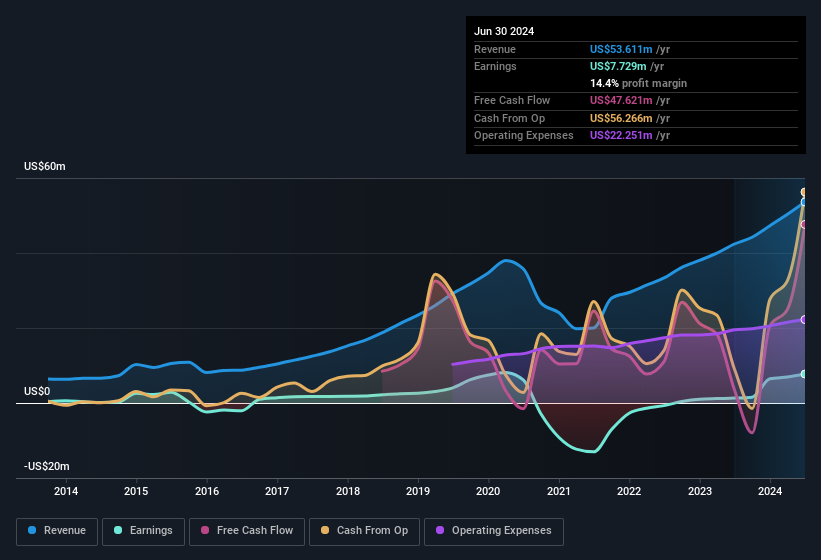Toggle Operating Expenses legend item

494,531
